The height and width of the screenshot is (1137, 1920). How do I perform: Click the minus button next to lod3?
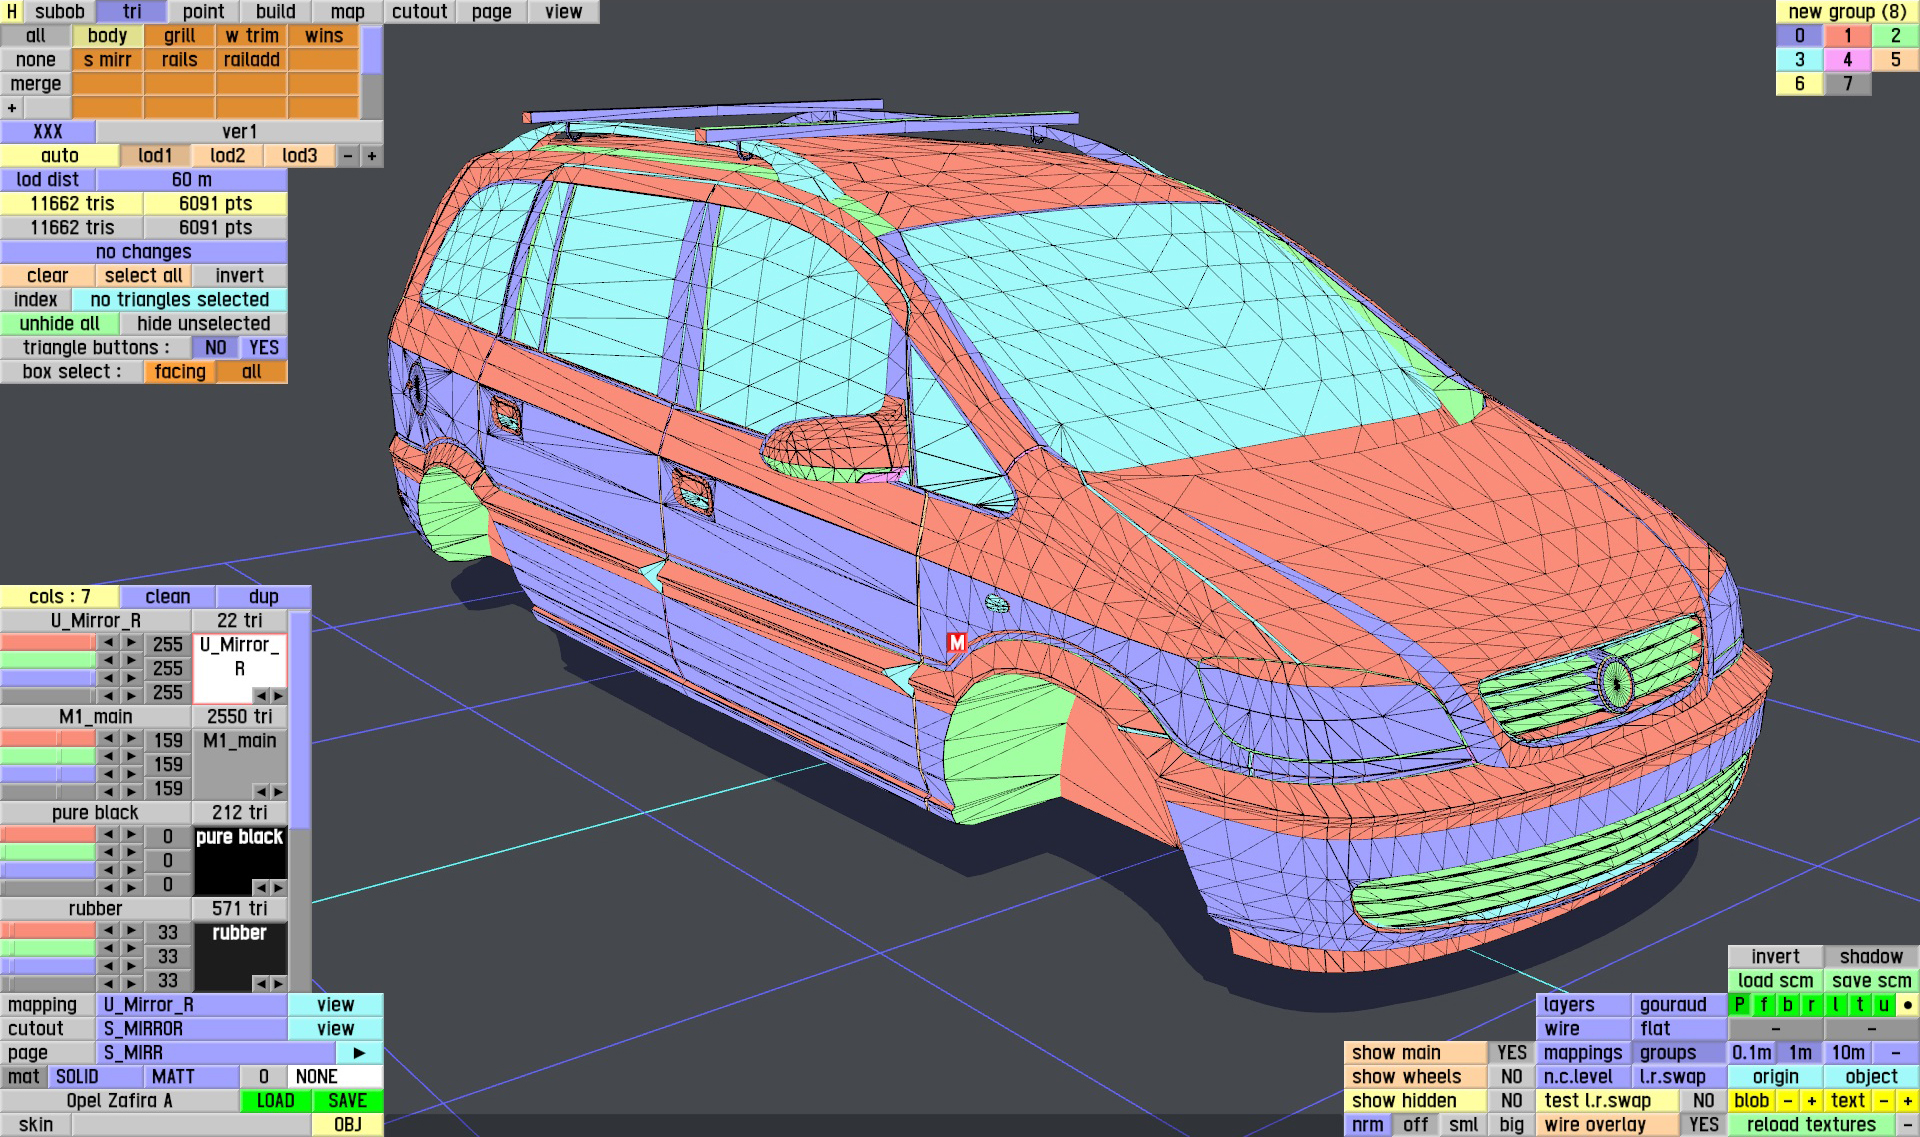click(x=348, y=156)
